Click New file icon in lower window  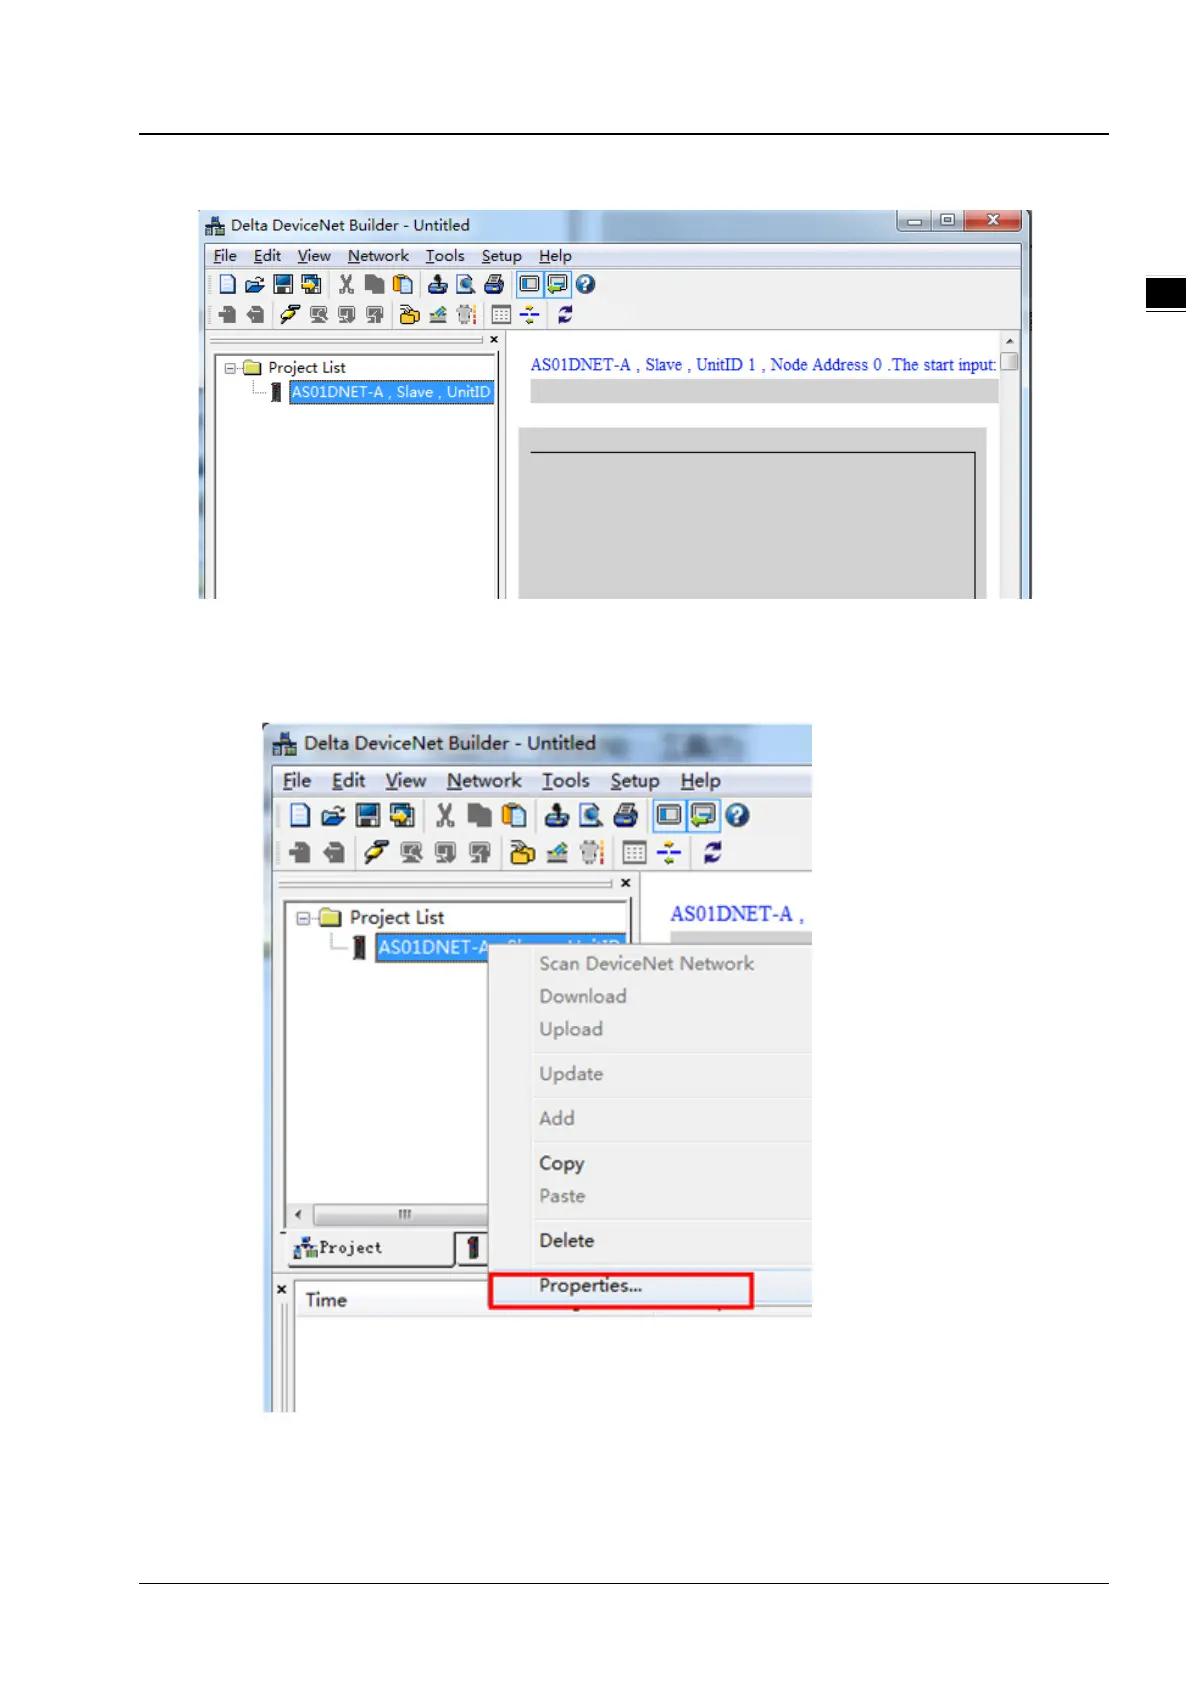pos(299,815)
